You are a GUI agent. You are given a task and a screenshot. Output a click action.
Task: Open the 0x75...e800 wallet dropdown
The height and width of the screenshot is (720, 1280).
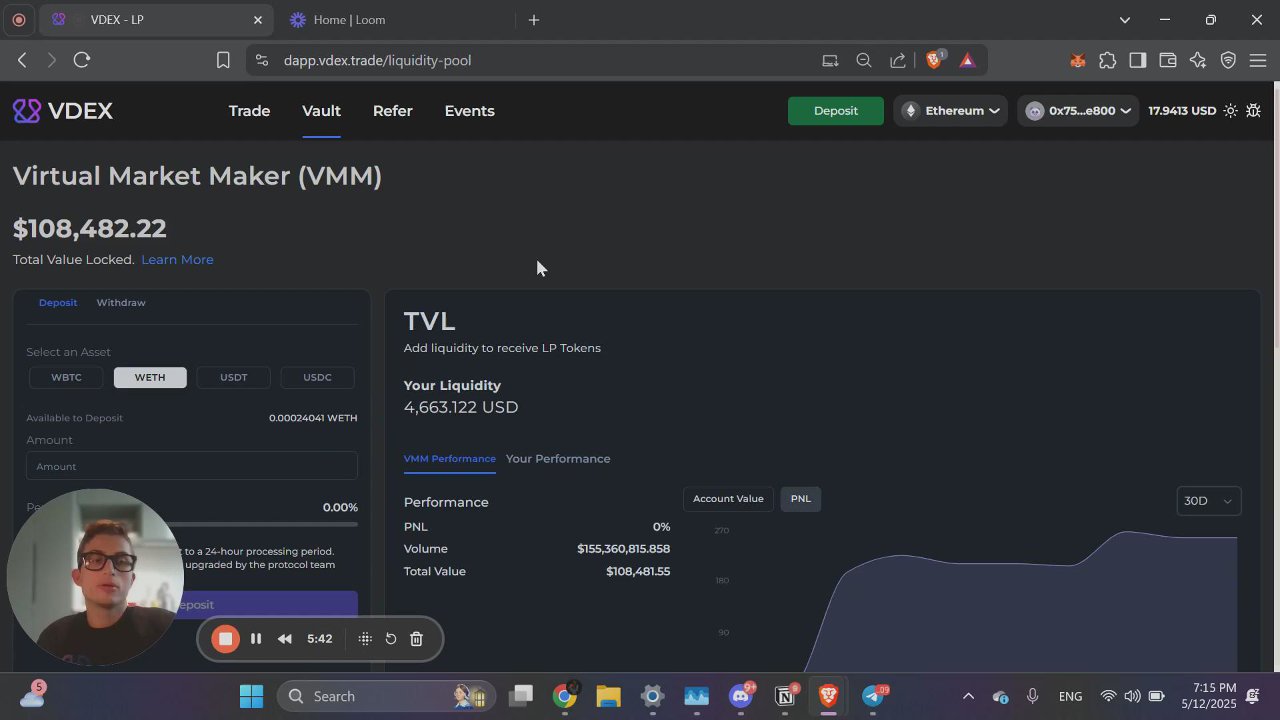point(1078,111)
